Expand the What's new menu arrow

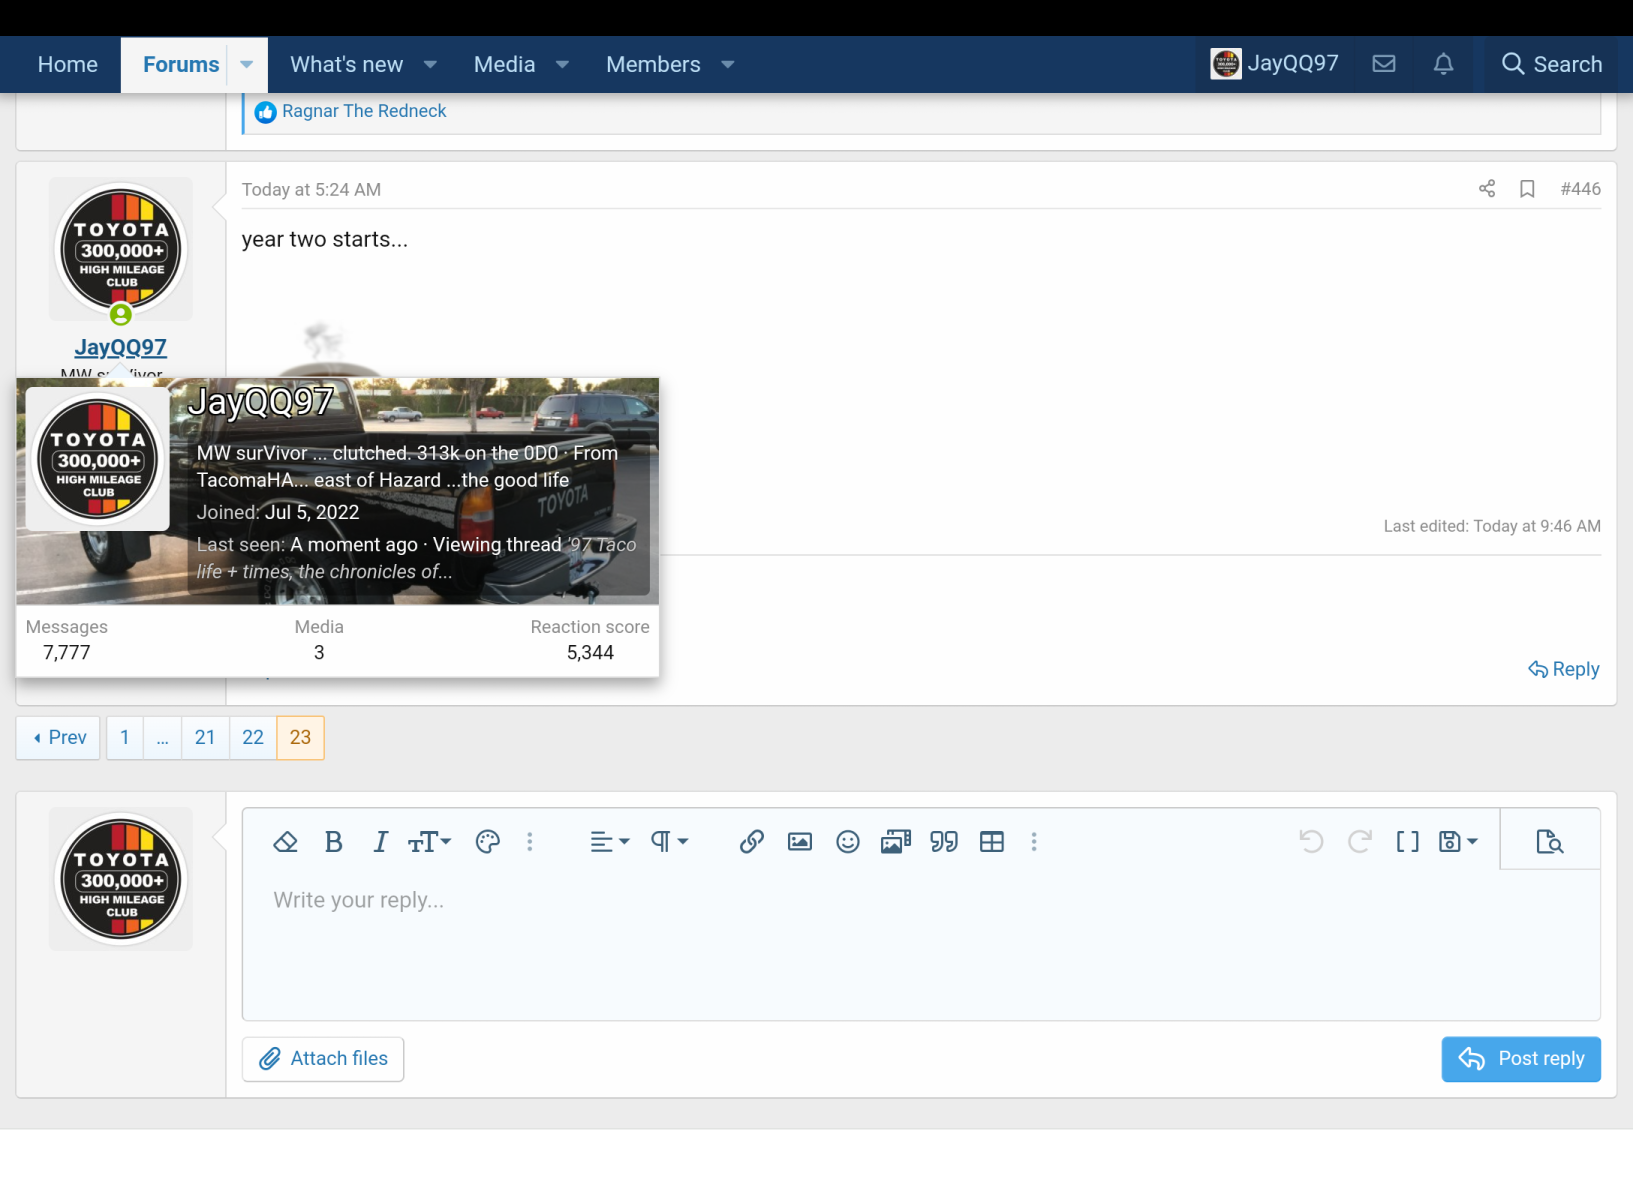(x=431, y=64)
